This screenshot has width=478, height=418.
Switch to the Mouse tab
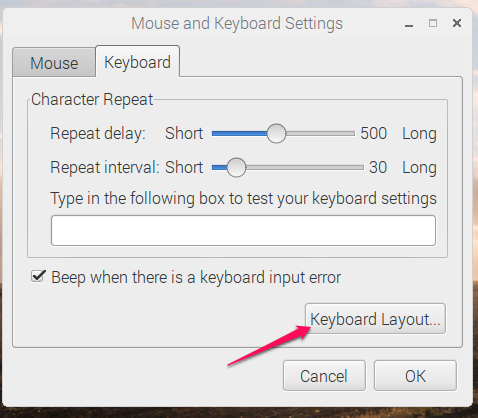[54, 63]
